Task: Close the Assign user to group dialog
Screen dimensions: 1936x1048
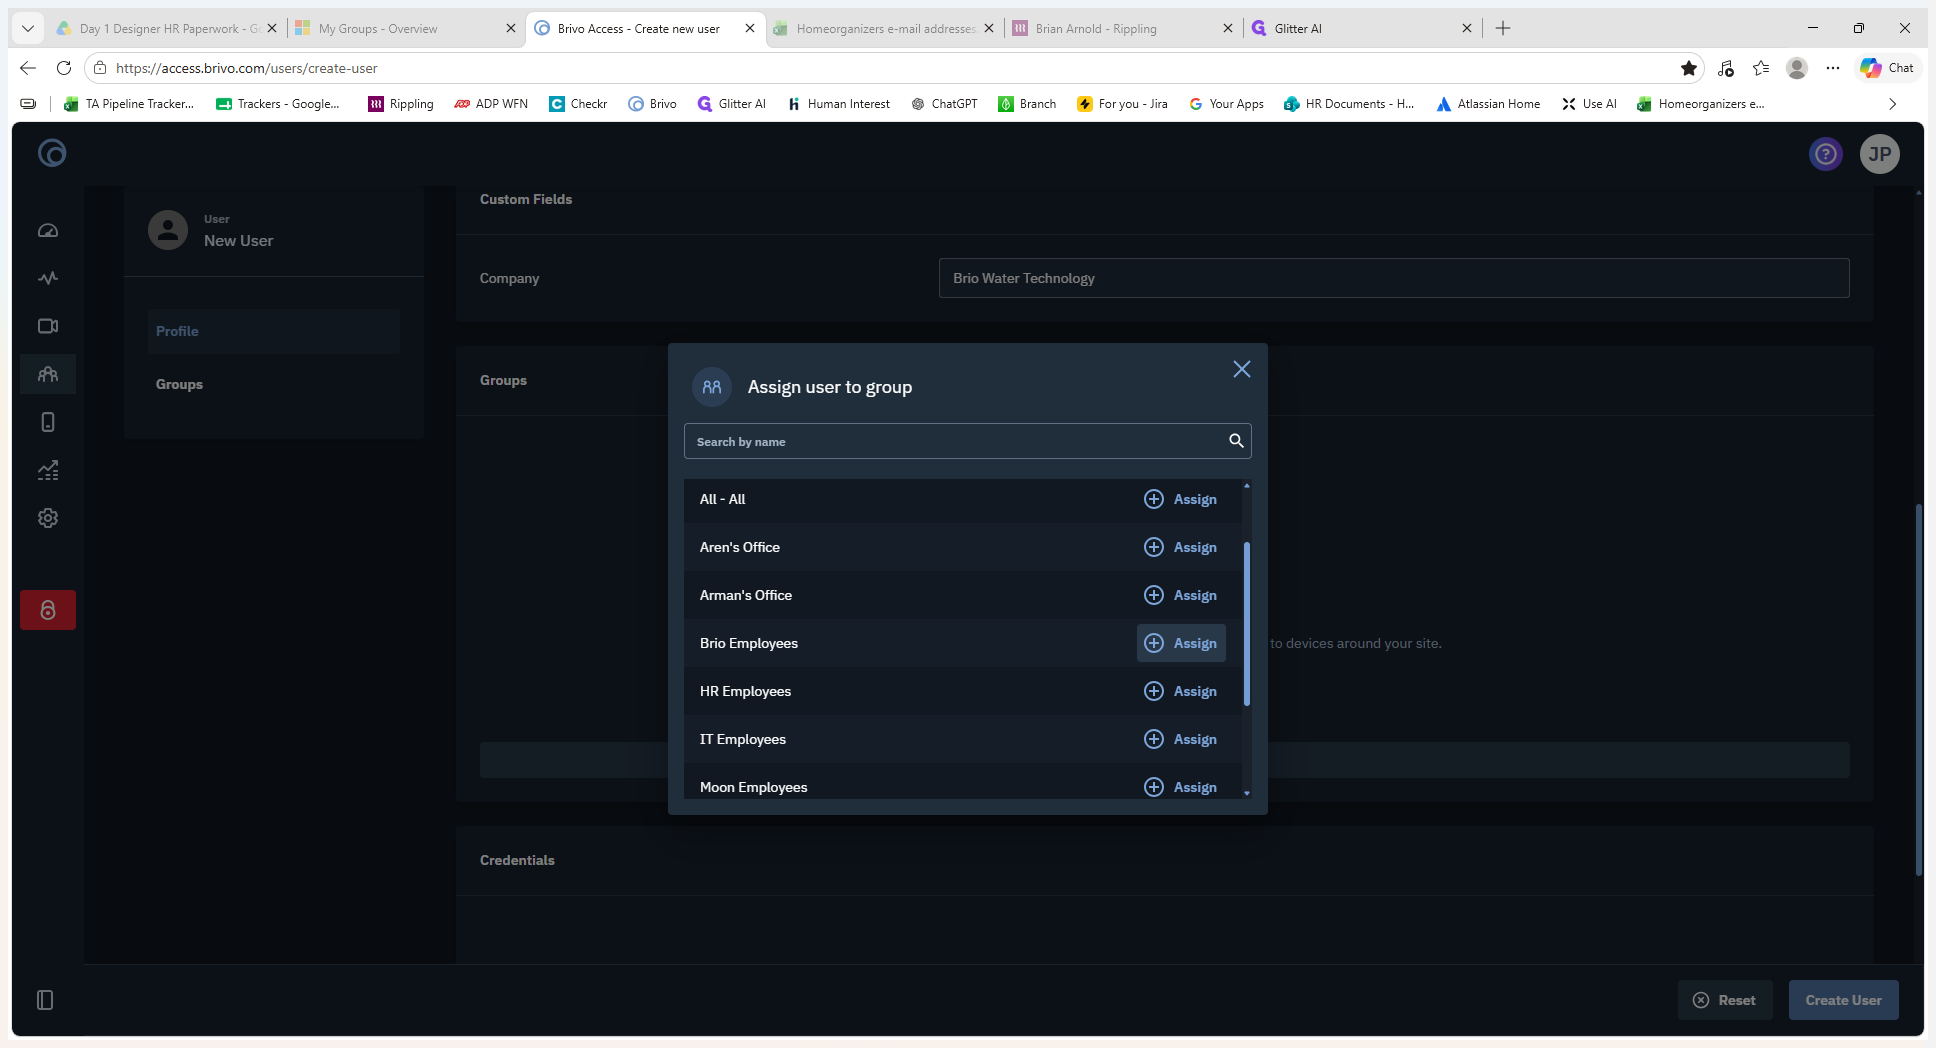Action: click(x=1242, y=369)
